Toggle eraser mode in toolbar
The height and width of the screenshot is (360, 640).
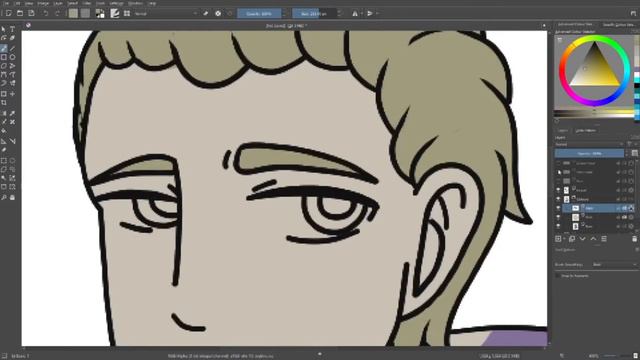click(x=206, y=13)
